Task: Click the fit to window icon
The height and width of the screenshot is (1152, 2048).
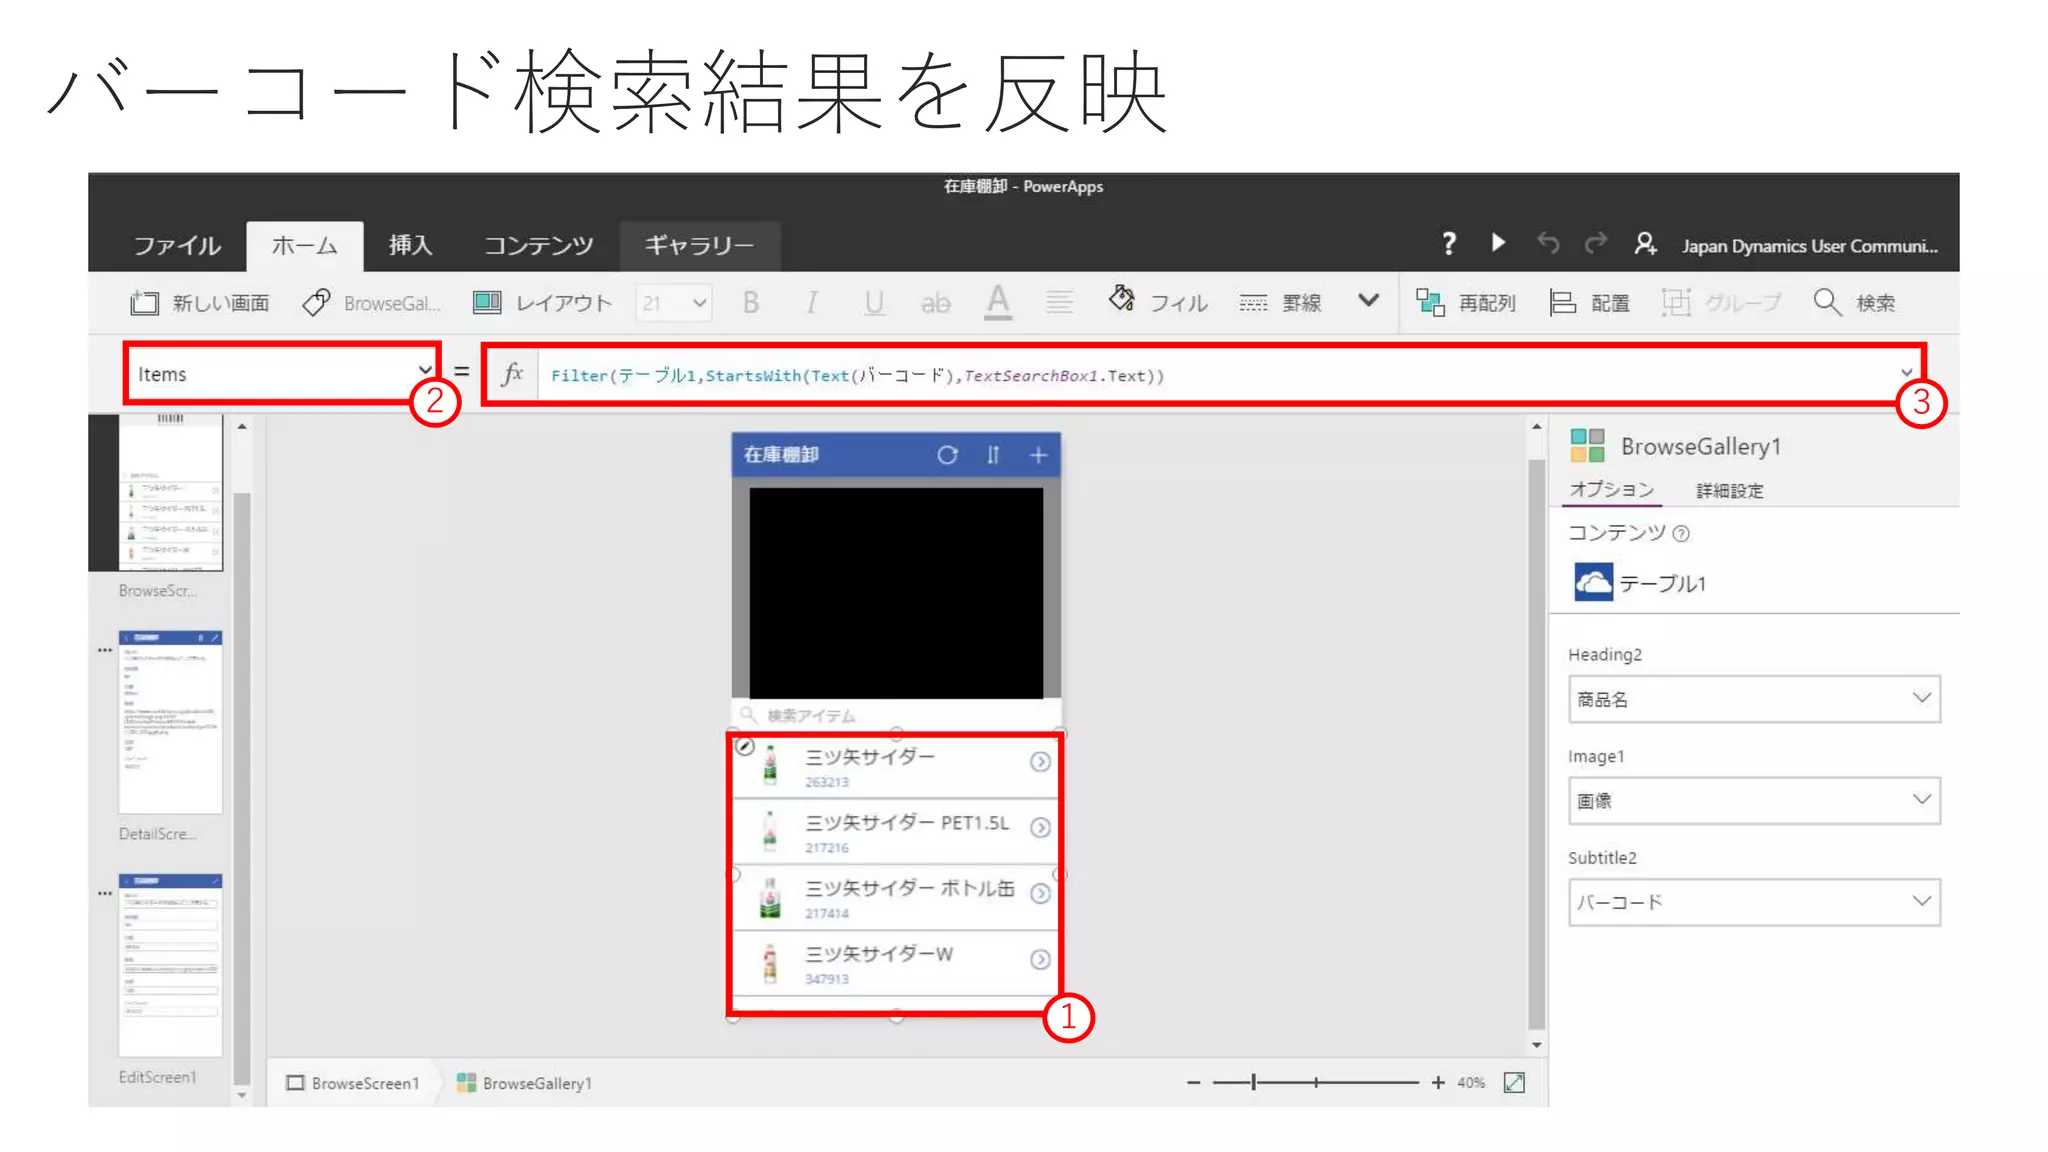Action: click(1514, 1083)
